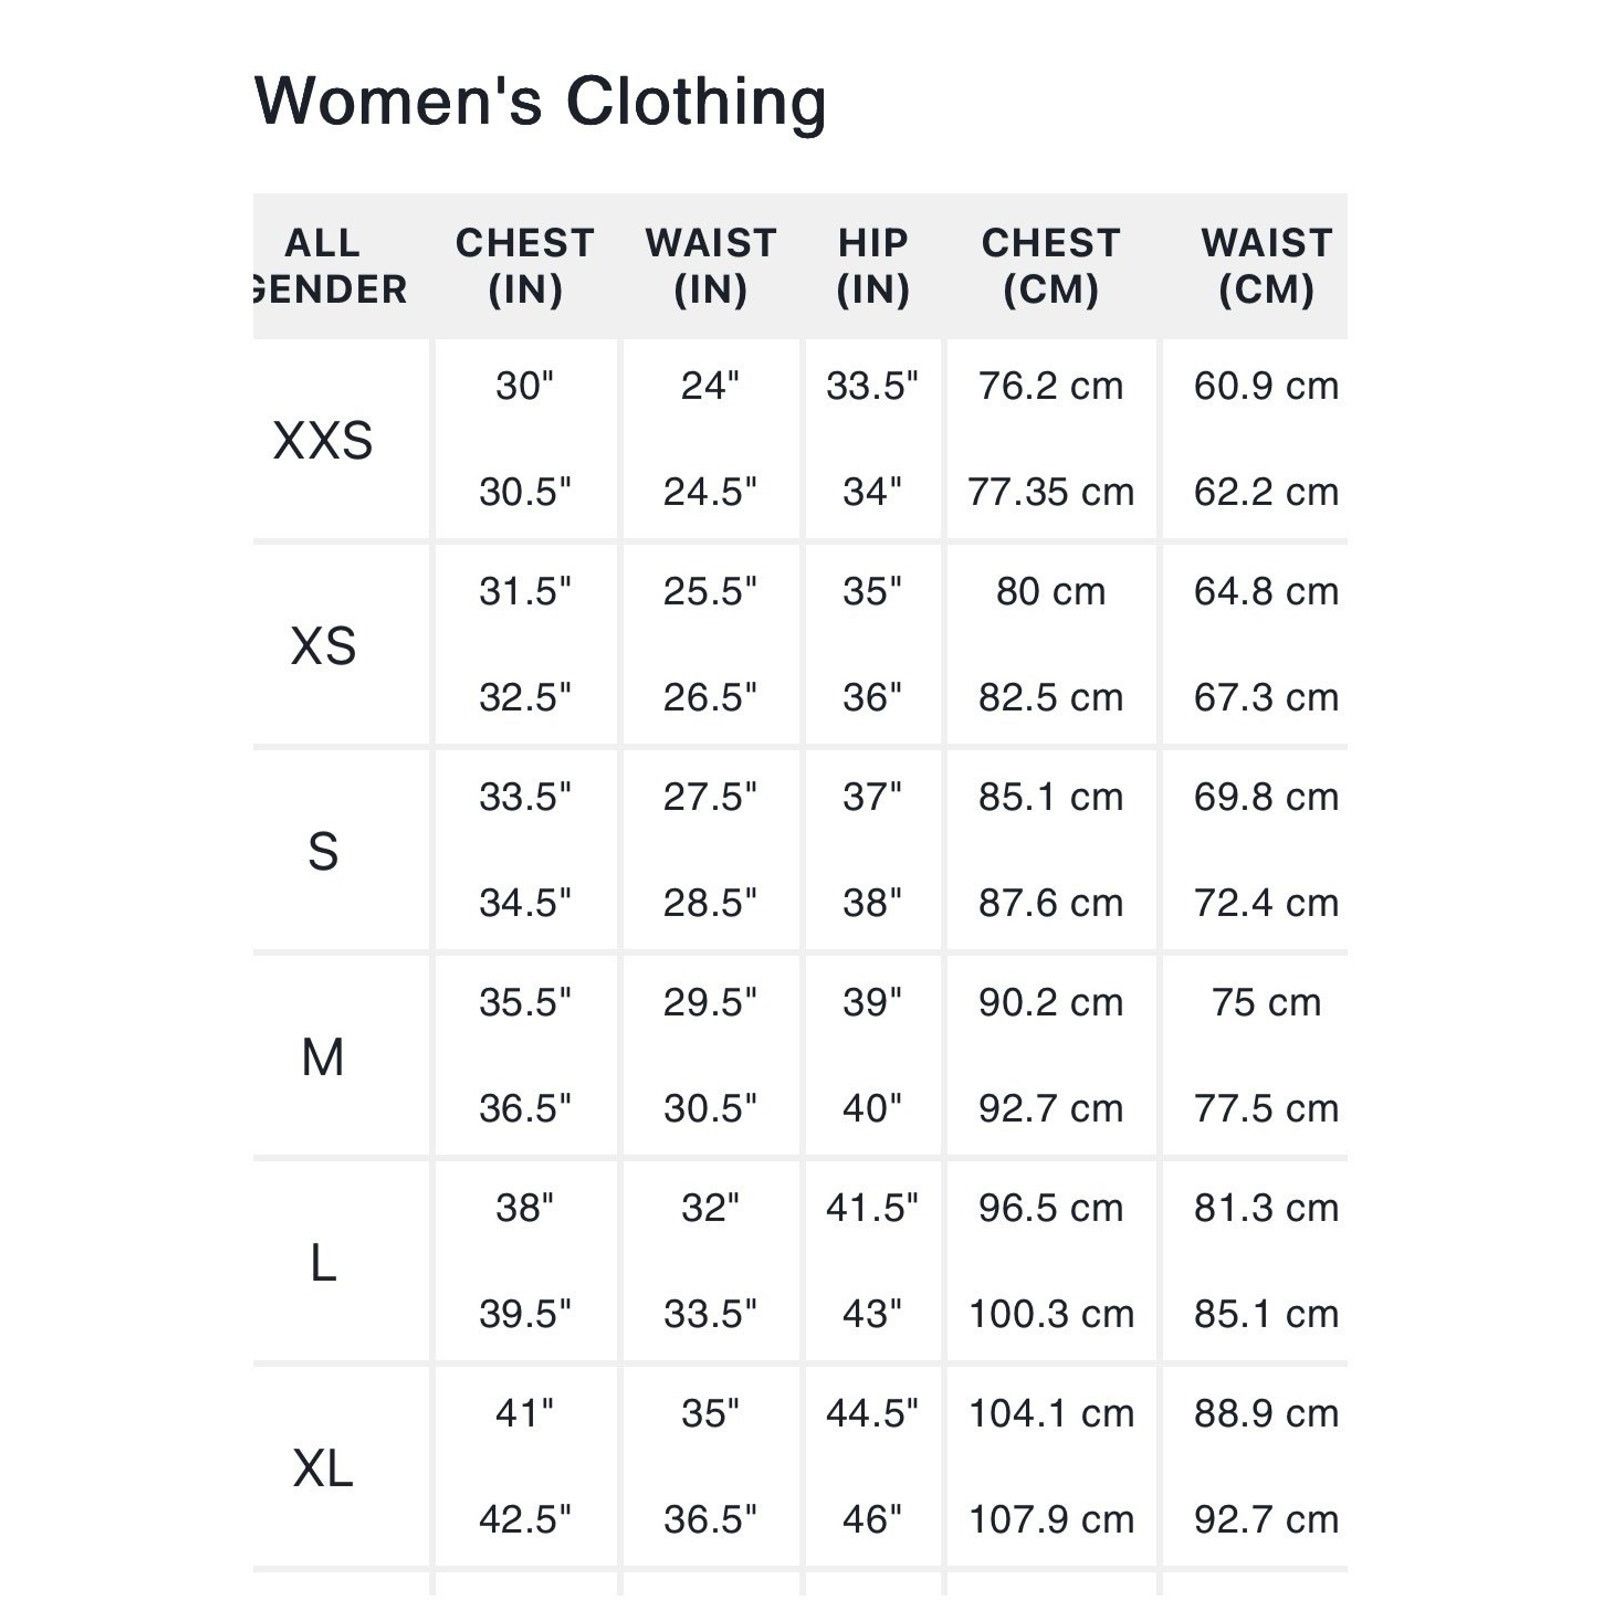Select the S size row label
Screen dimensions: 1600x1600
pyautogui.click(x=323, y=851)
